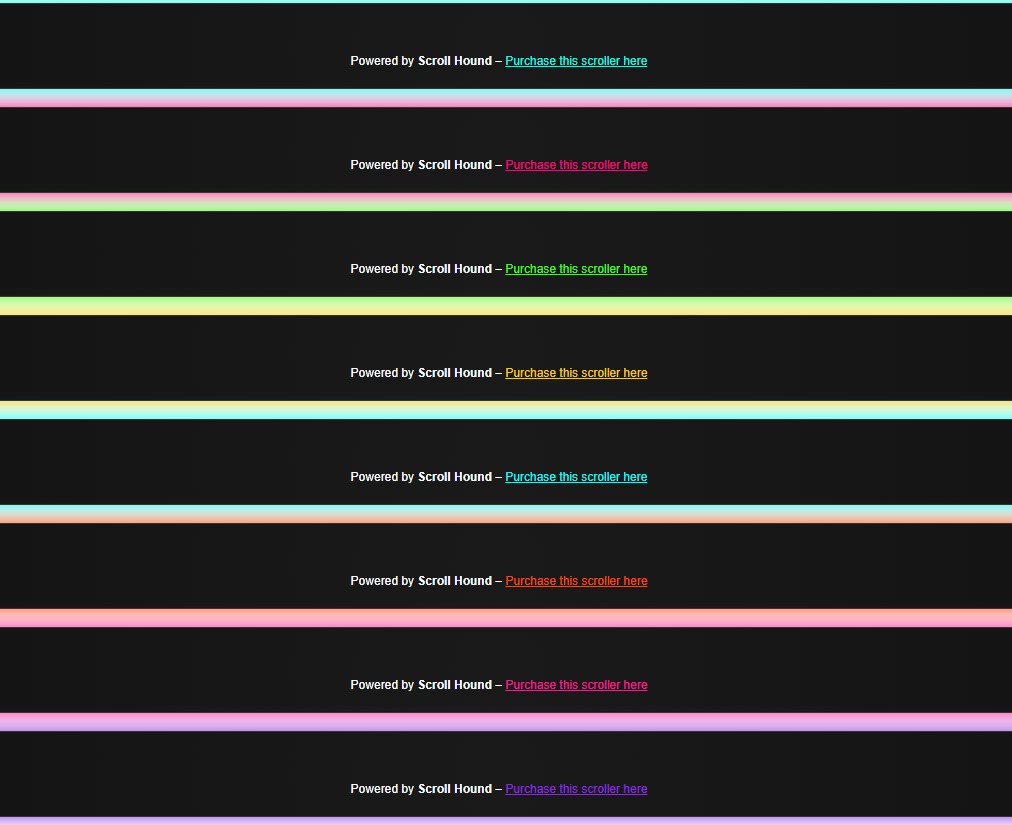Click the yellow-to-cyan gradient divider bar
The width and height of the screenshot is (1012, 825).
[x=506, y=410]
